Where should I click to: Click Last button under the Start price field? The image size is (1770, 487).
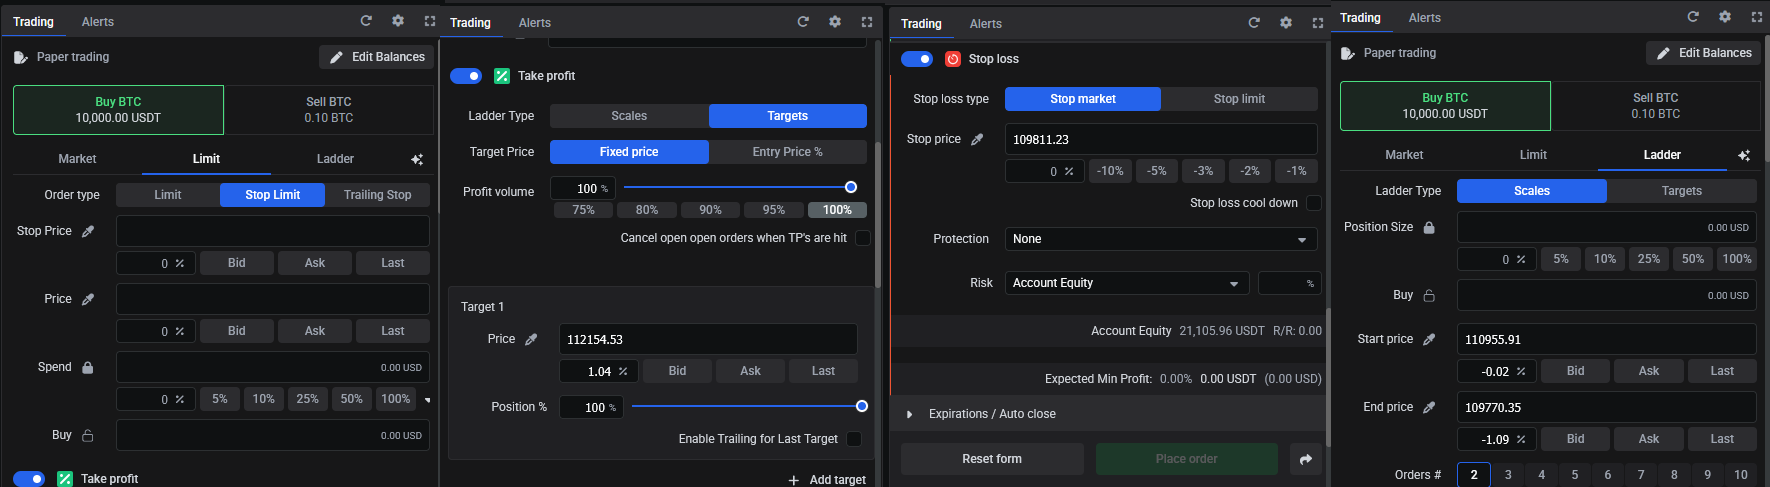pyautogui.click(x=1722, y=371)
